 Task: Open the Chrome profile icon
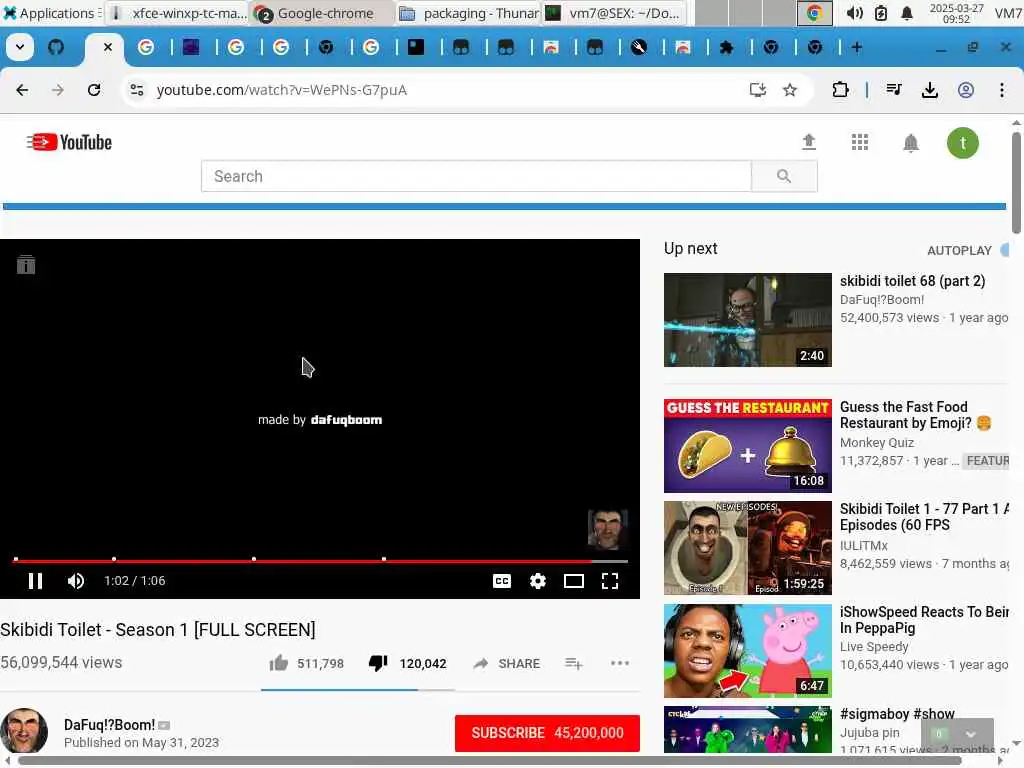(966, 90)
